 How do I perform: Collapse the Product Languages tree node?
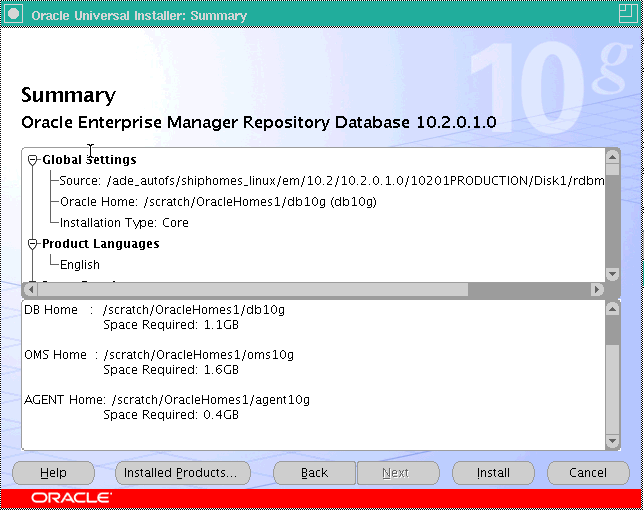(32, 244)
